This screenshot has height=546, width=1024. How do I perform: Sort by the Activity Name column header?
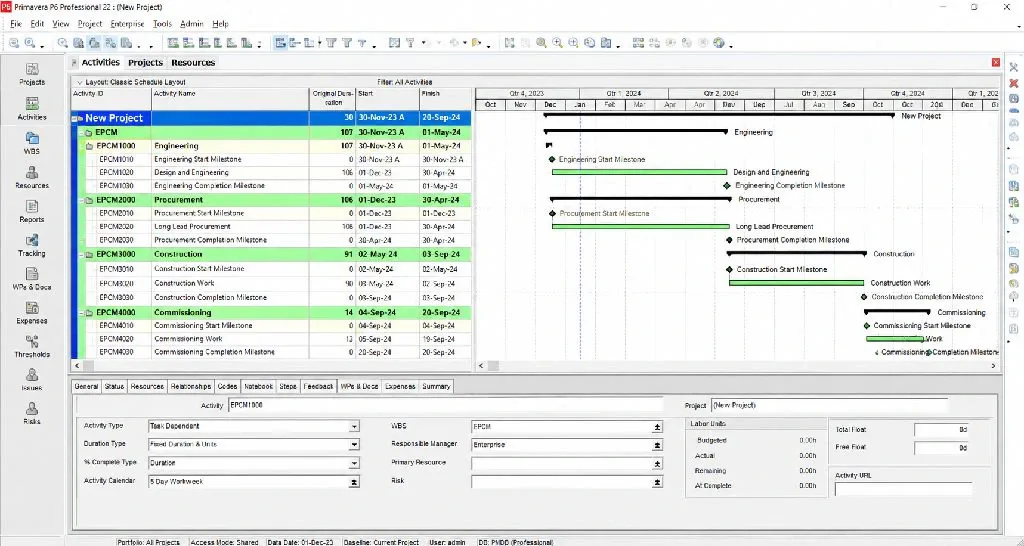(x=231, y=99)
